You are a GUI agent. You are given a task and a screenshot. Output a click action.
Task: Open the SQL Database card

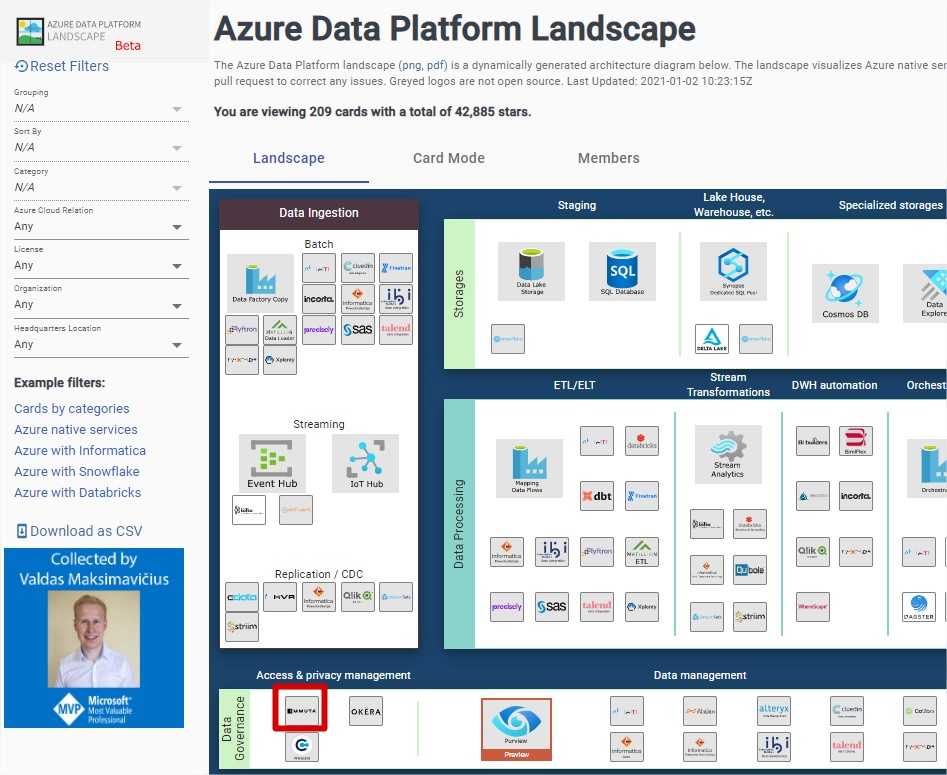click(x=622, y=271)
